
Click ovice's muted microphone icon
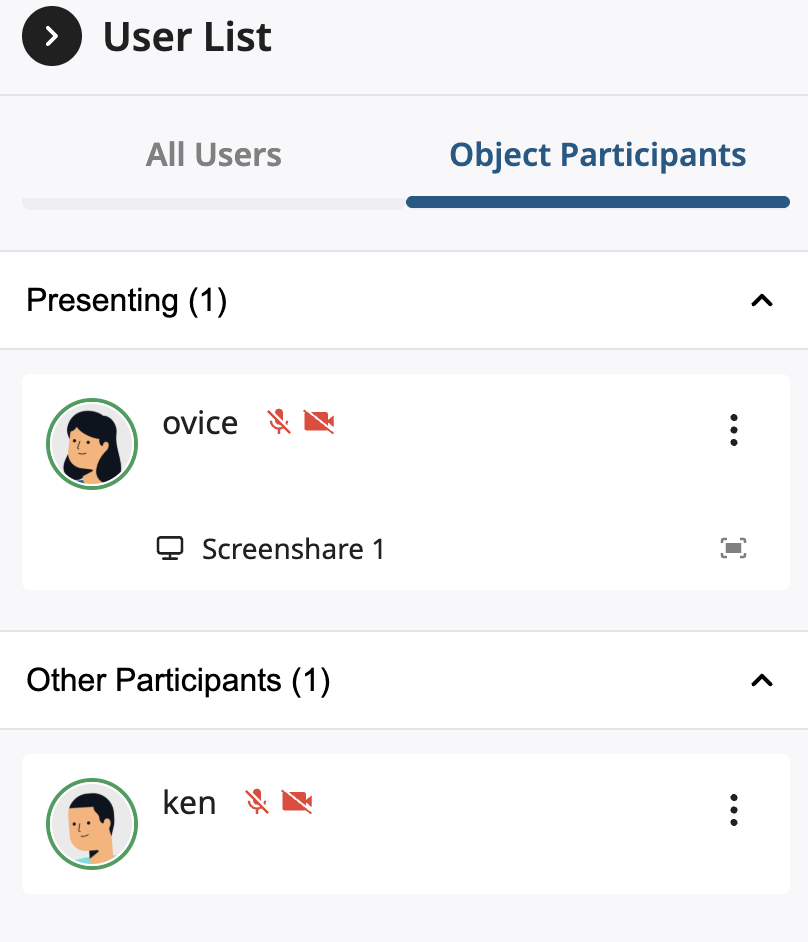279,422
